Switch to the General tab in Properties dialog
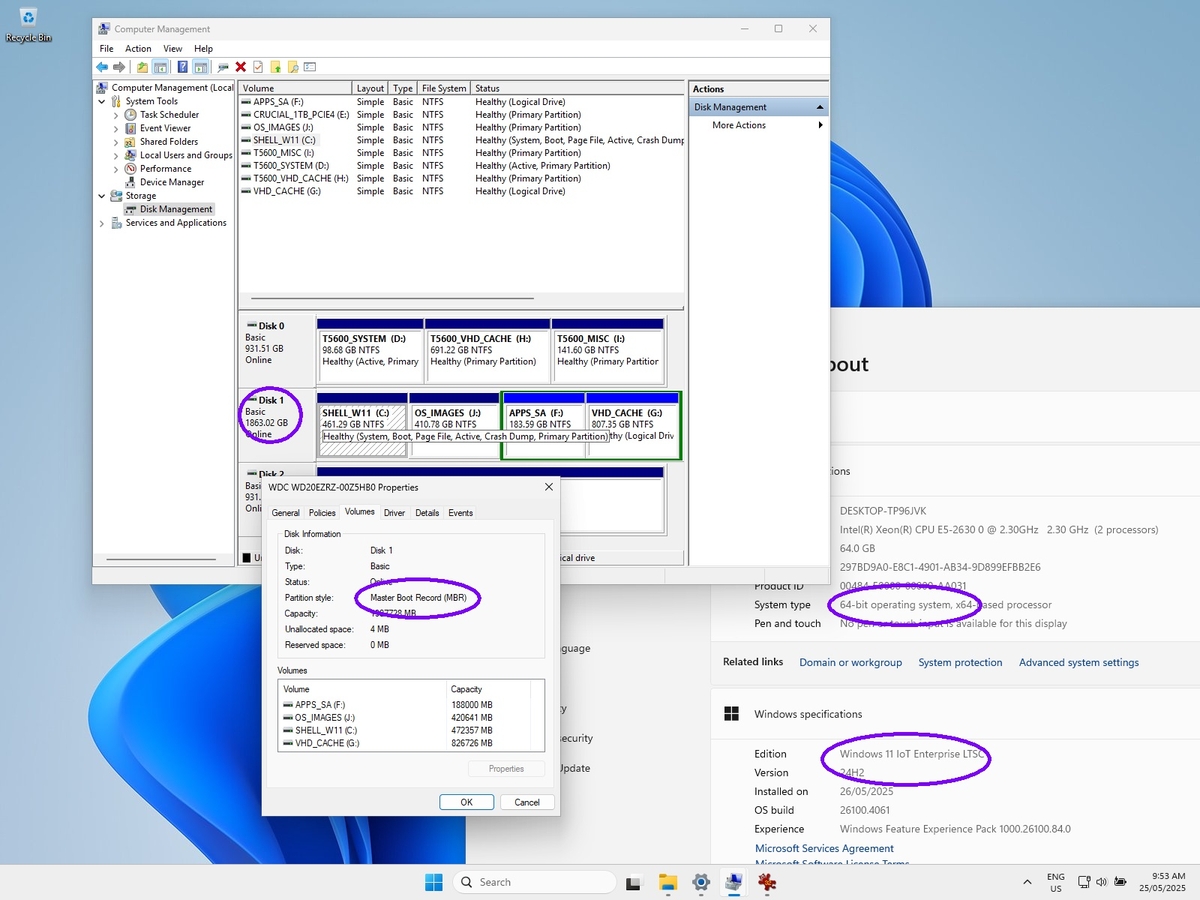 click(286, 513)
